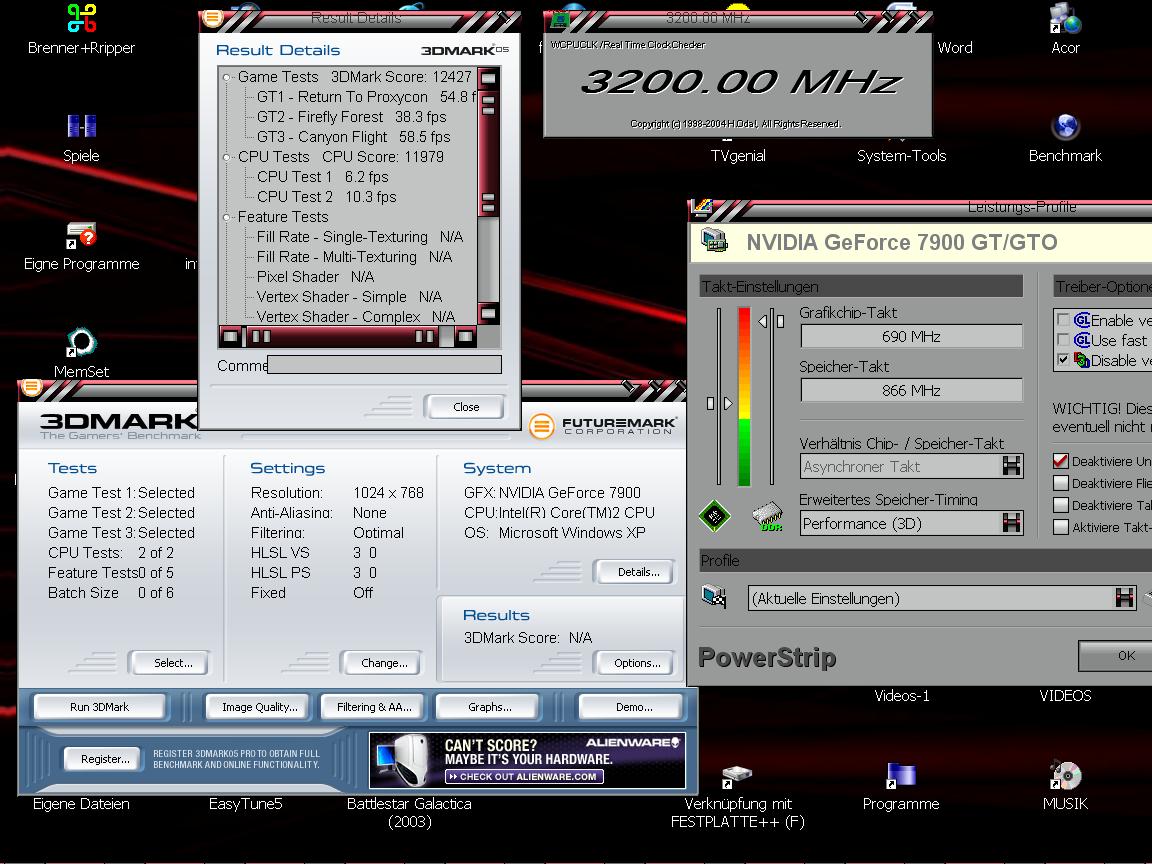This screenshot has height=864, width=1152.
Task: Select the Eigne Programme desktop shortcut
Action: click(82, 235)
